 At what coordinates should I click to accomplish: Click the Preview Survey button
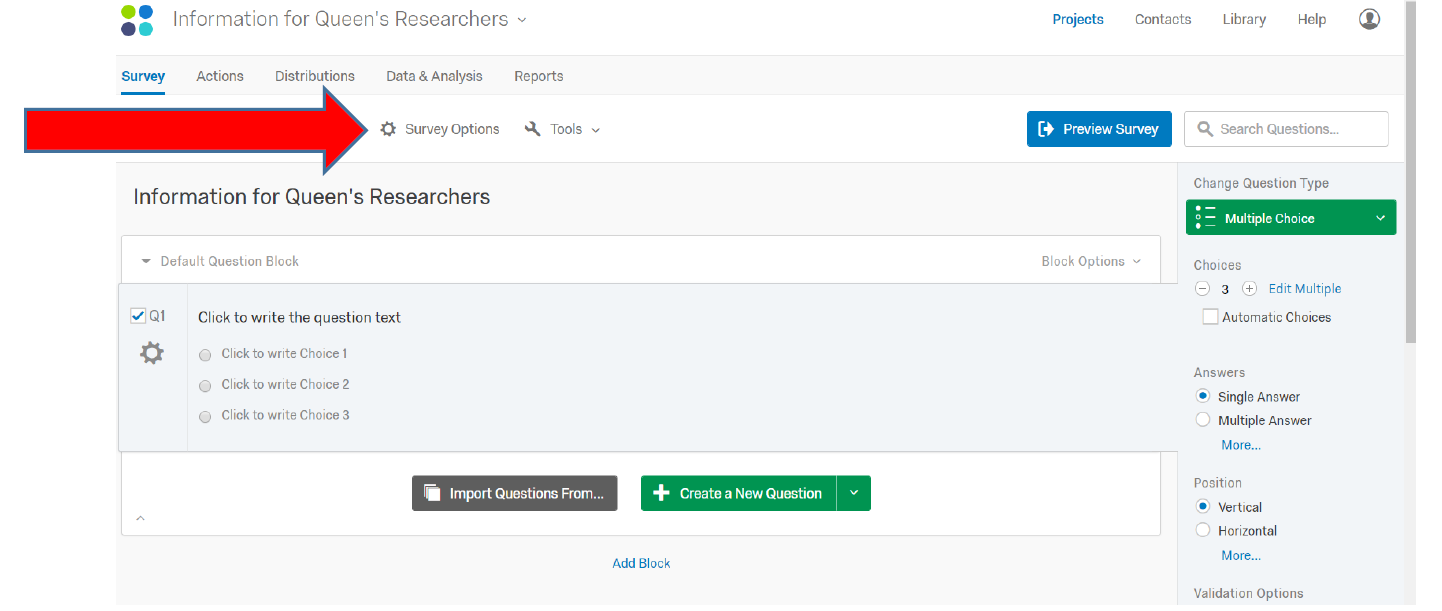coord(1098,129)
